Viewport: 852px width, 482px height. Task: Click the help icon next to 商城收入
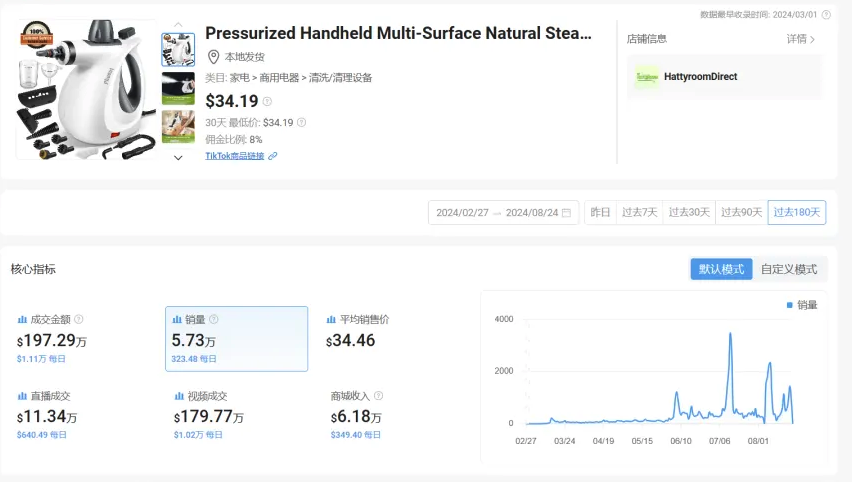[379, 396]
